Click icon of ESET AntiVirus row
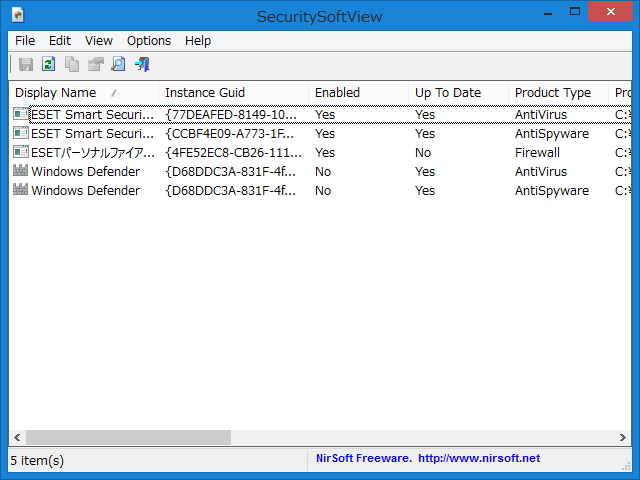Image resolution: width=640 pixels, height=480 pixels. (21, 114)
